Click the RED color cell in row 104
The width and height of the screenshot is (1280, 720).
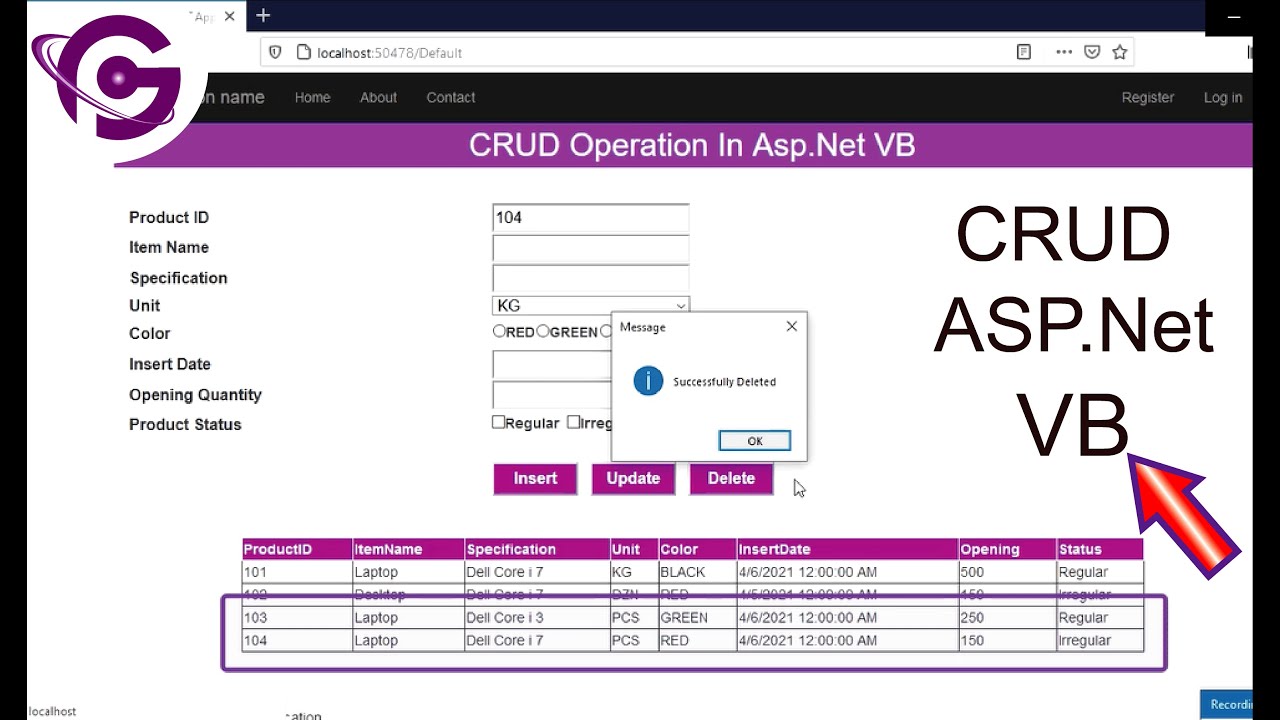pyautogui.click(x=697, y=641)
